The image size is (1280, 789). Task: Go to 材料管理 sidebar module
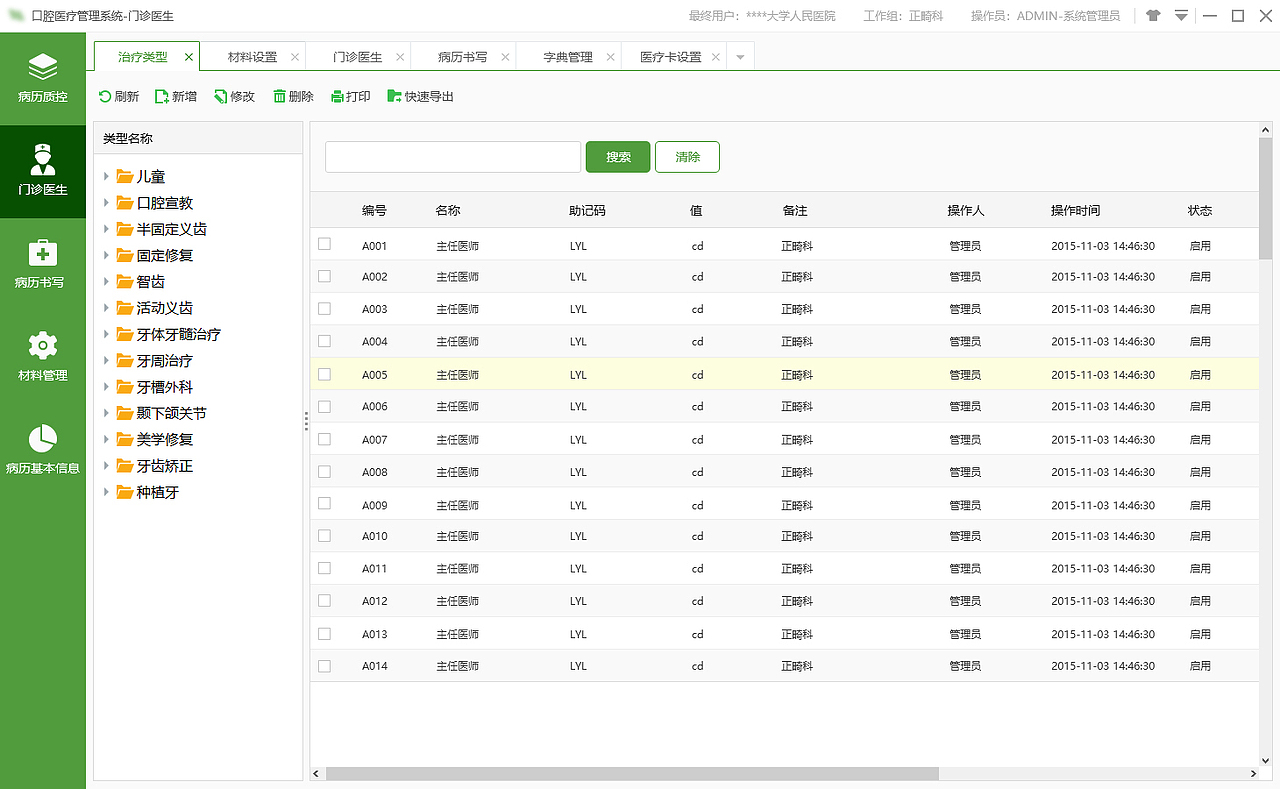43,357
